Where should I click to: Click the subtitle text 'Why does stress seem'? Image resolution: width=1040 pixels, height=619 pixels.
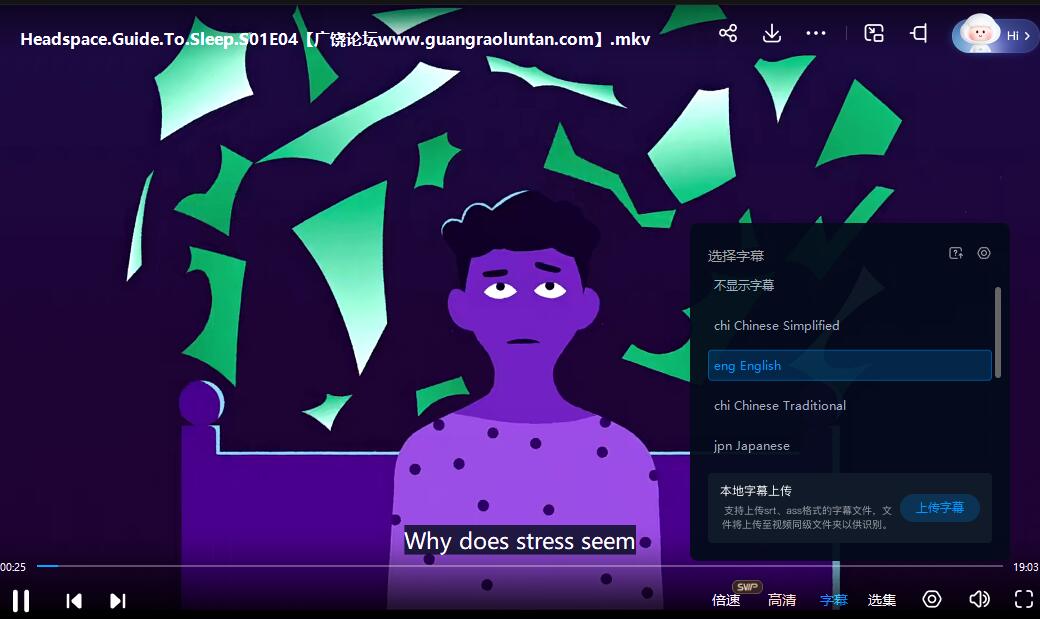520,541
